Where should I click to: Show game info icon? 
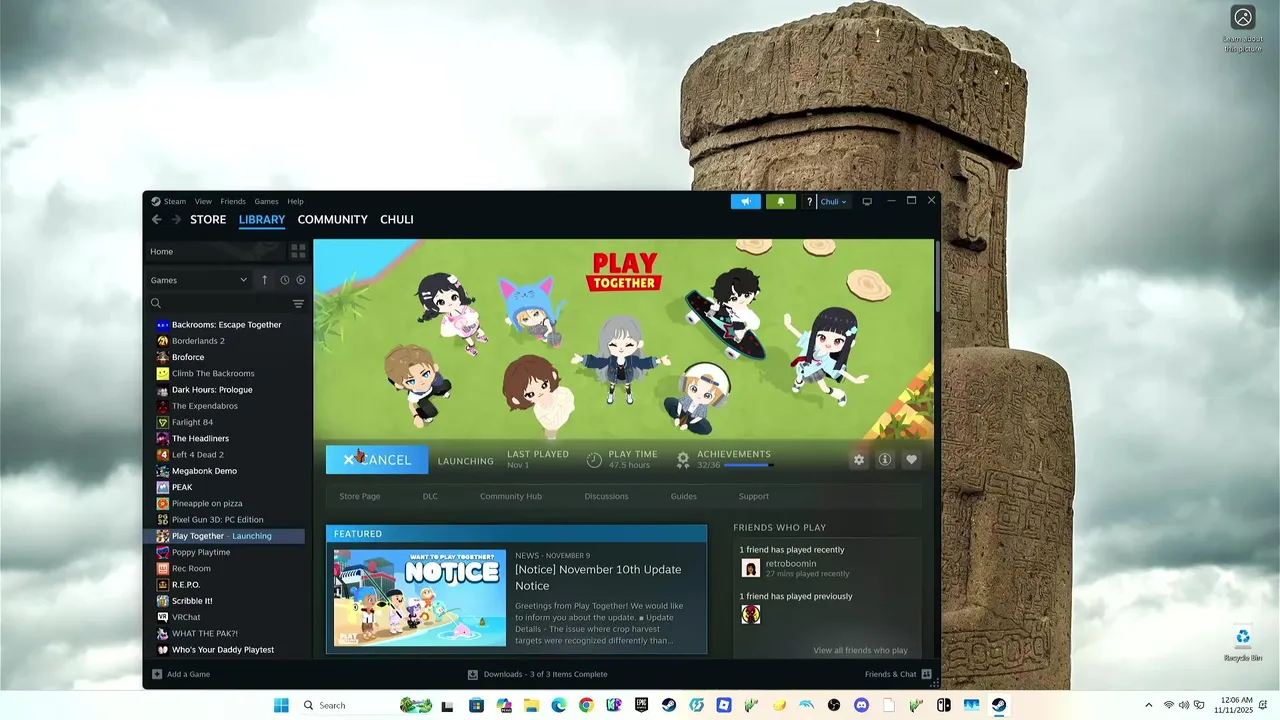pos(884,460)
